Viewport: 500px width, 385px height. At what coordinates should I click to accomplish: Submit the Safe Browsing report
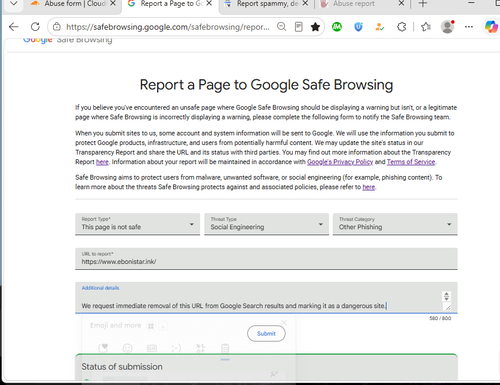click(266, 333)
